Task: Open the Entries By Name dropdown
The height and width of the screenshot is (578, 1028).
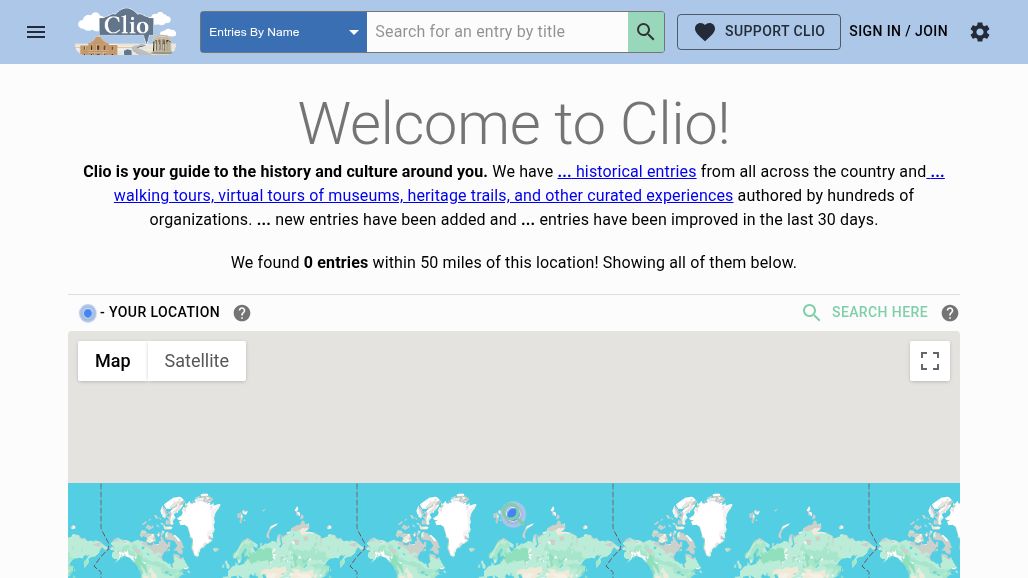Action: (x=283, y=31)
